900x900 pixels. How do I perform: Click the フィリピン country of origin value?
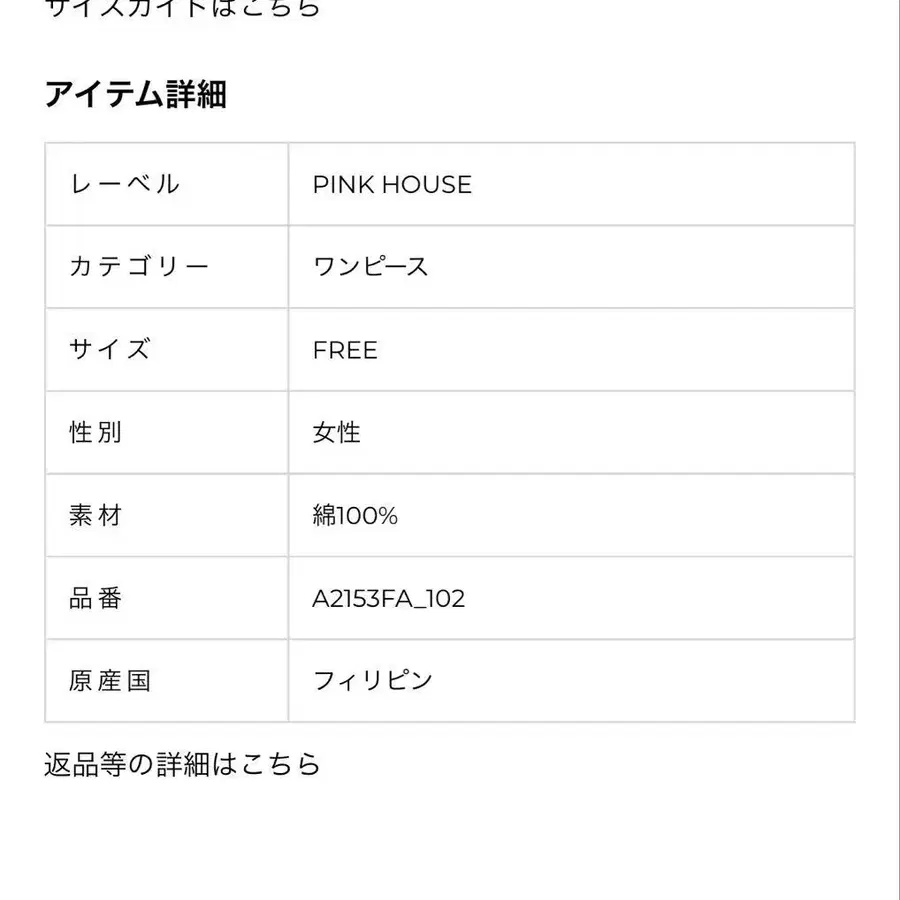(373, 682)
